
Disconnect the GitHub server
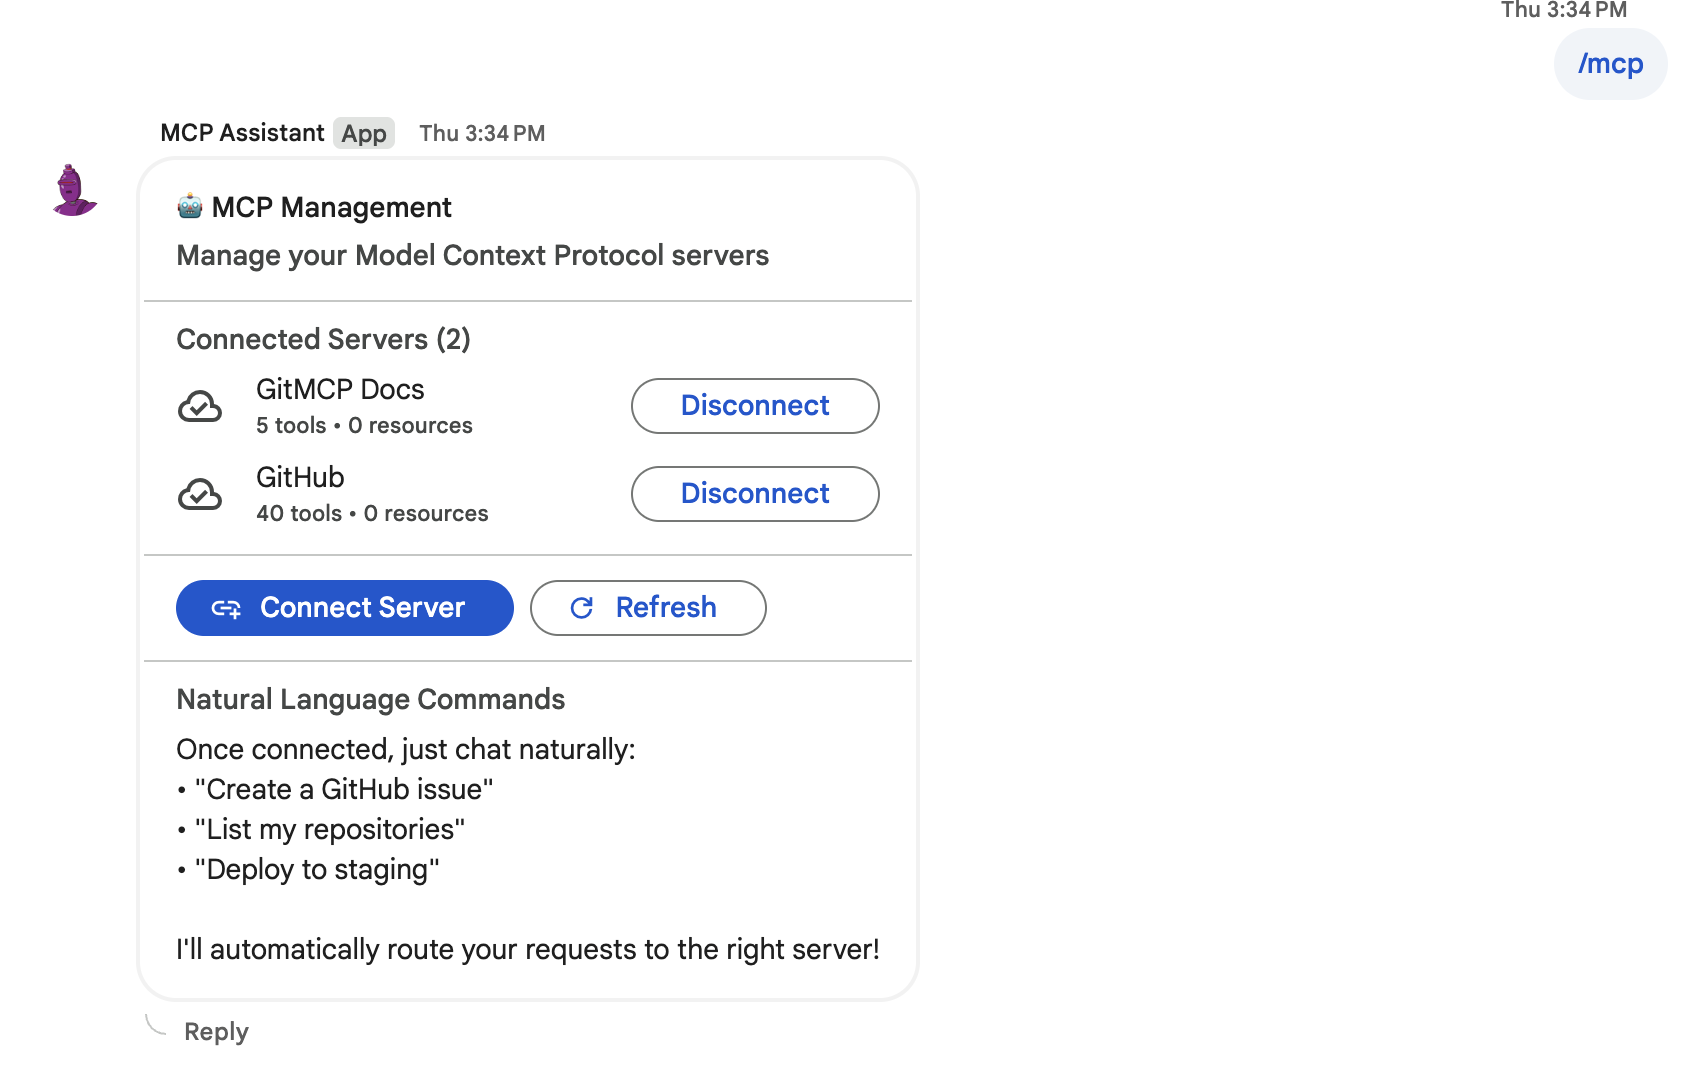point(755,494)
